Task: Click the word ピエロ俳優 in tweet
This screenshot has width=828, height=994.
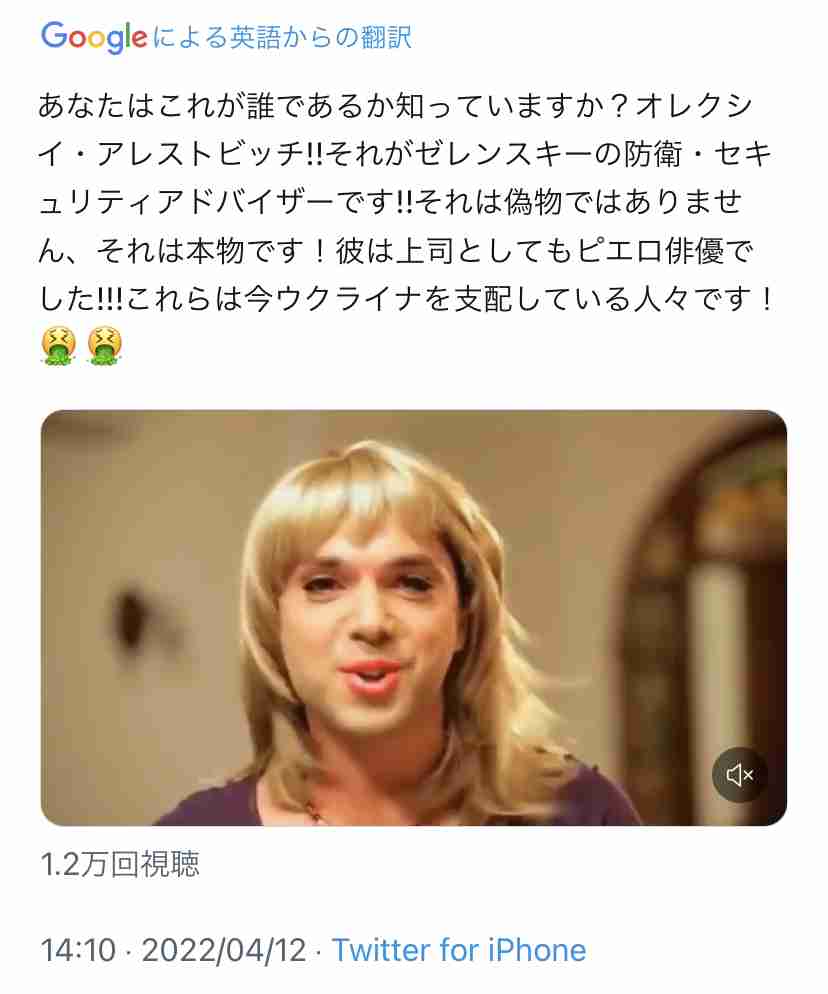Action: point(650,252)
